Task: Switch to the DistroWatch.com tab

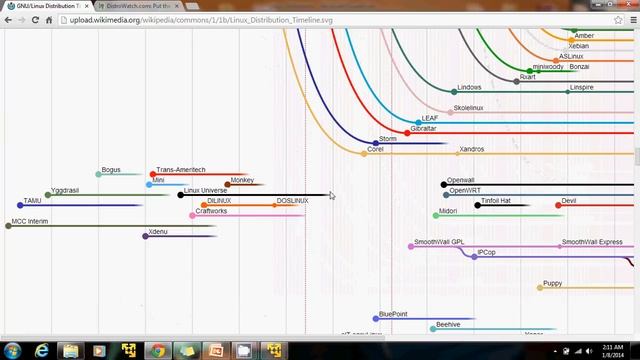Action: pos(139,6)
